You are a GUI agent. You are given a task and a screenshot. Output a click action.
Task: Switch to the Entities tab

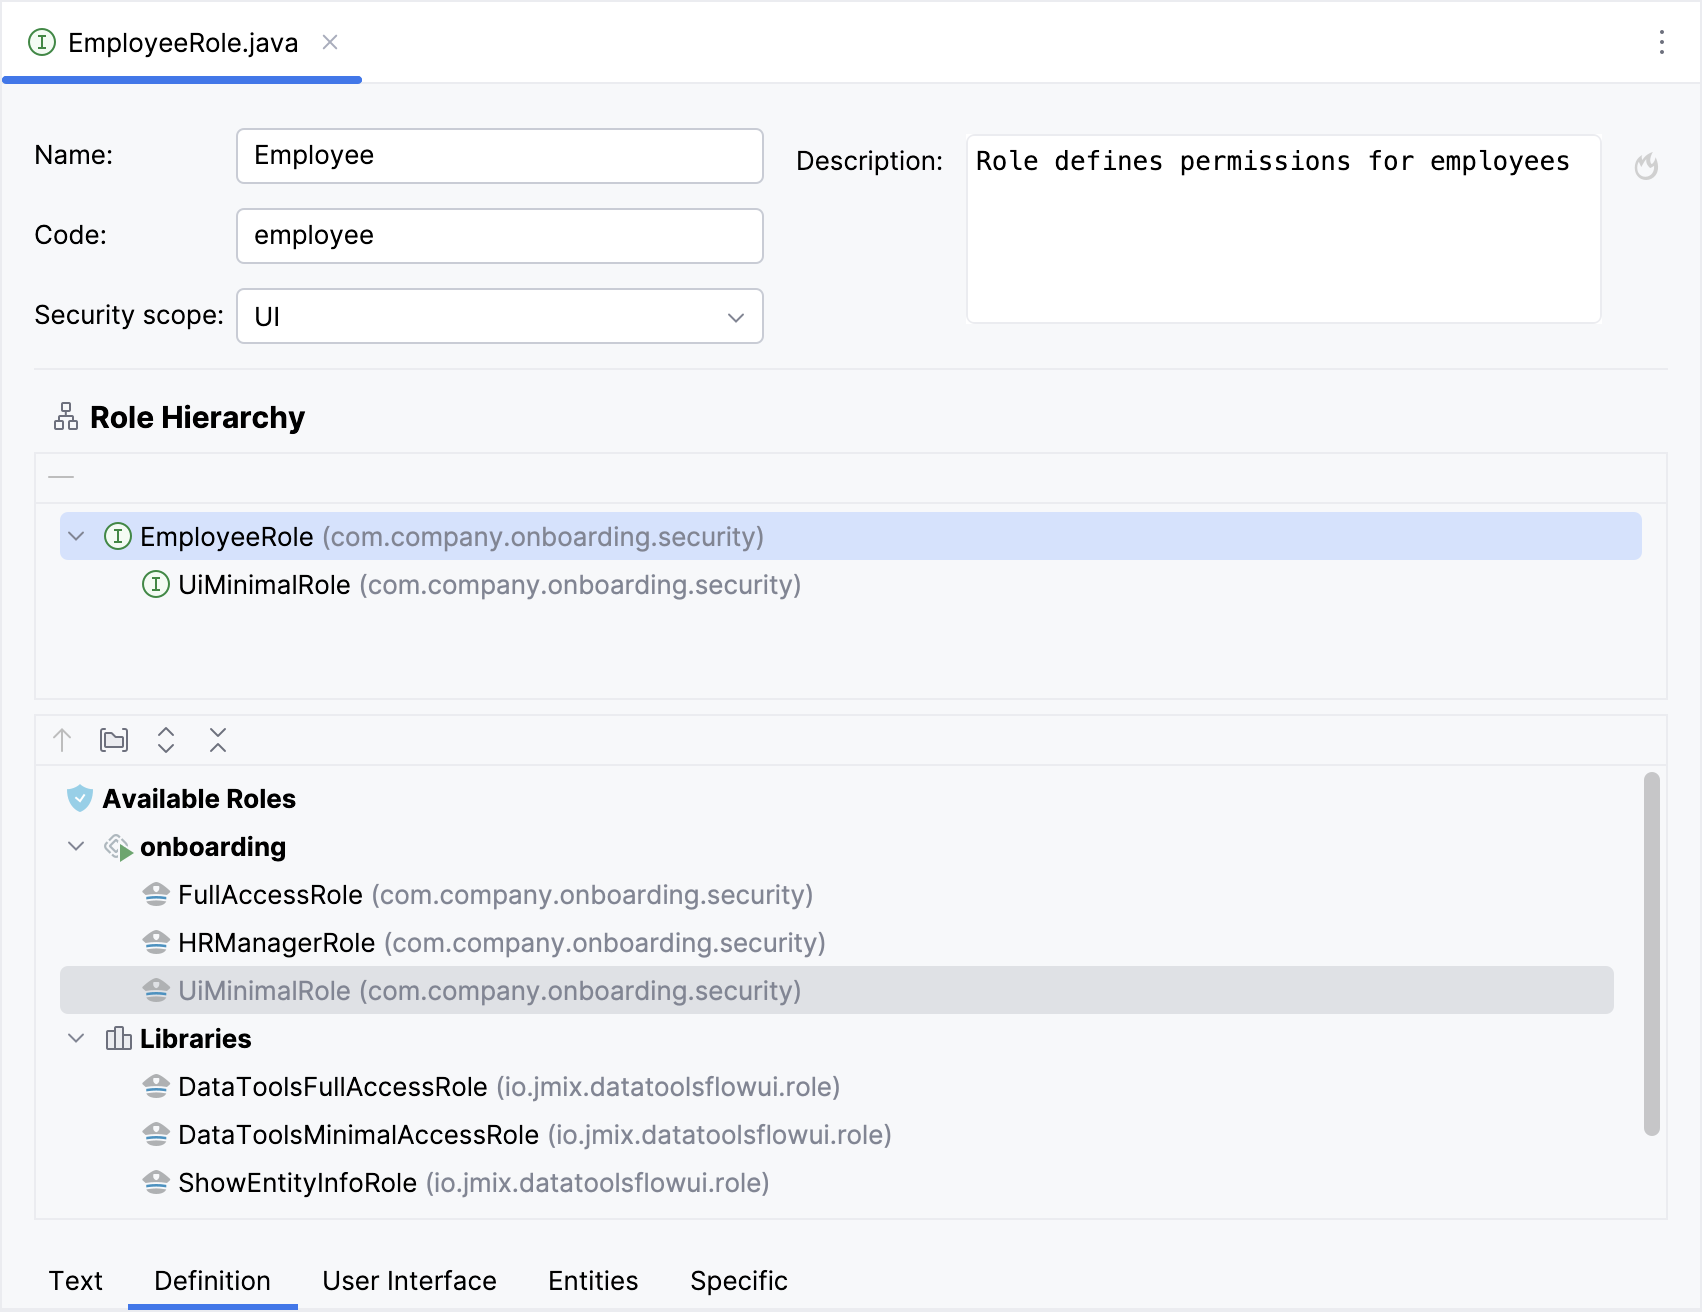[593, 1281]
